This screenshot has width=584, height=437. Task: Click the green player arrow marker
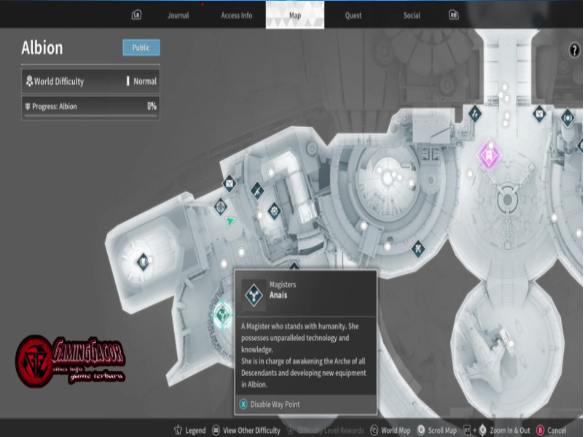tap(231, 221)
